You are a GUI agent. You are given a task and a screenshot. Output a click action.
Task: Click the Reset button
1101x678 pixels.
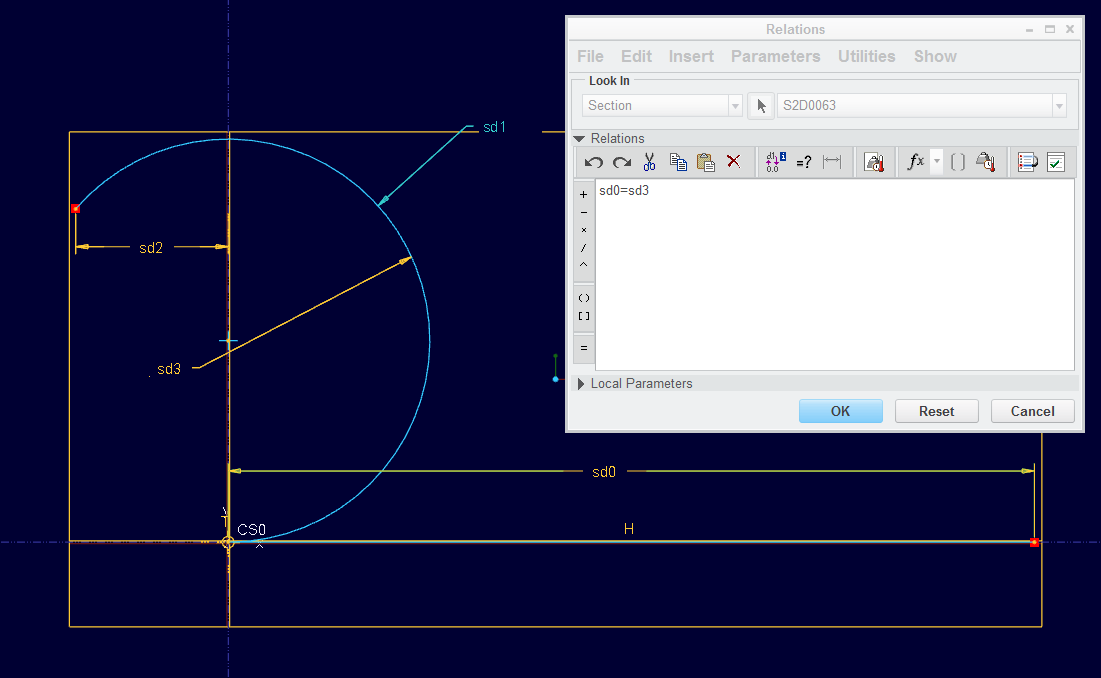[937, 411]
